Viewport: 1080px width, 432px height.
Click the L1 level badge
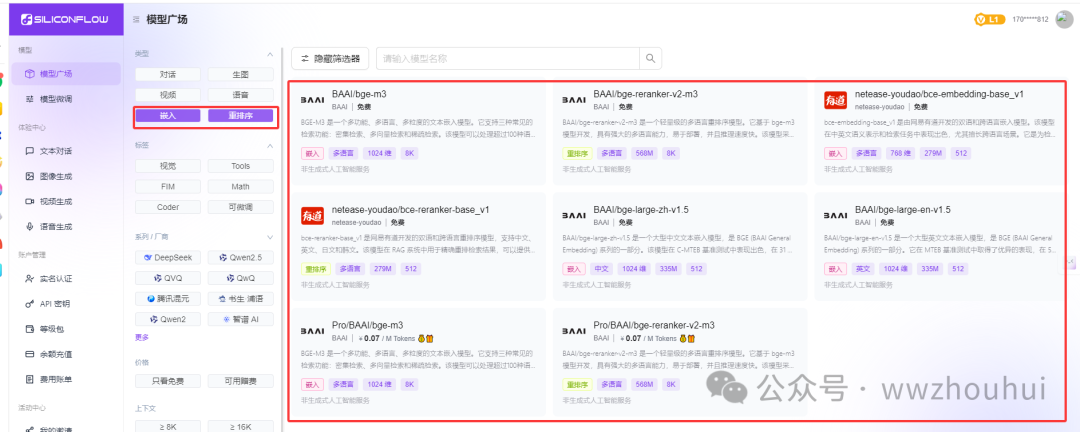[987, 19]
